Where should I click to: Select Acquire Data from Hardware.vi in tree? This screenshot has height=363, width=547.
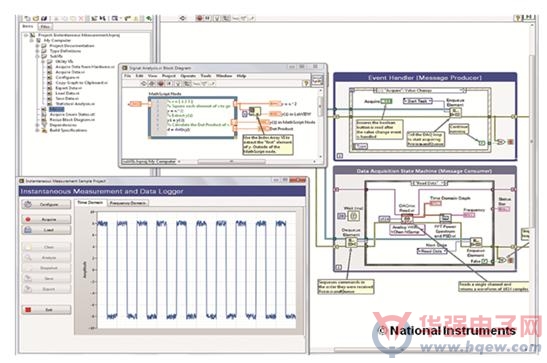[x=85, y=67]
